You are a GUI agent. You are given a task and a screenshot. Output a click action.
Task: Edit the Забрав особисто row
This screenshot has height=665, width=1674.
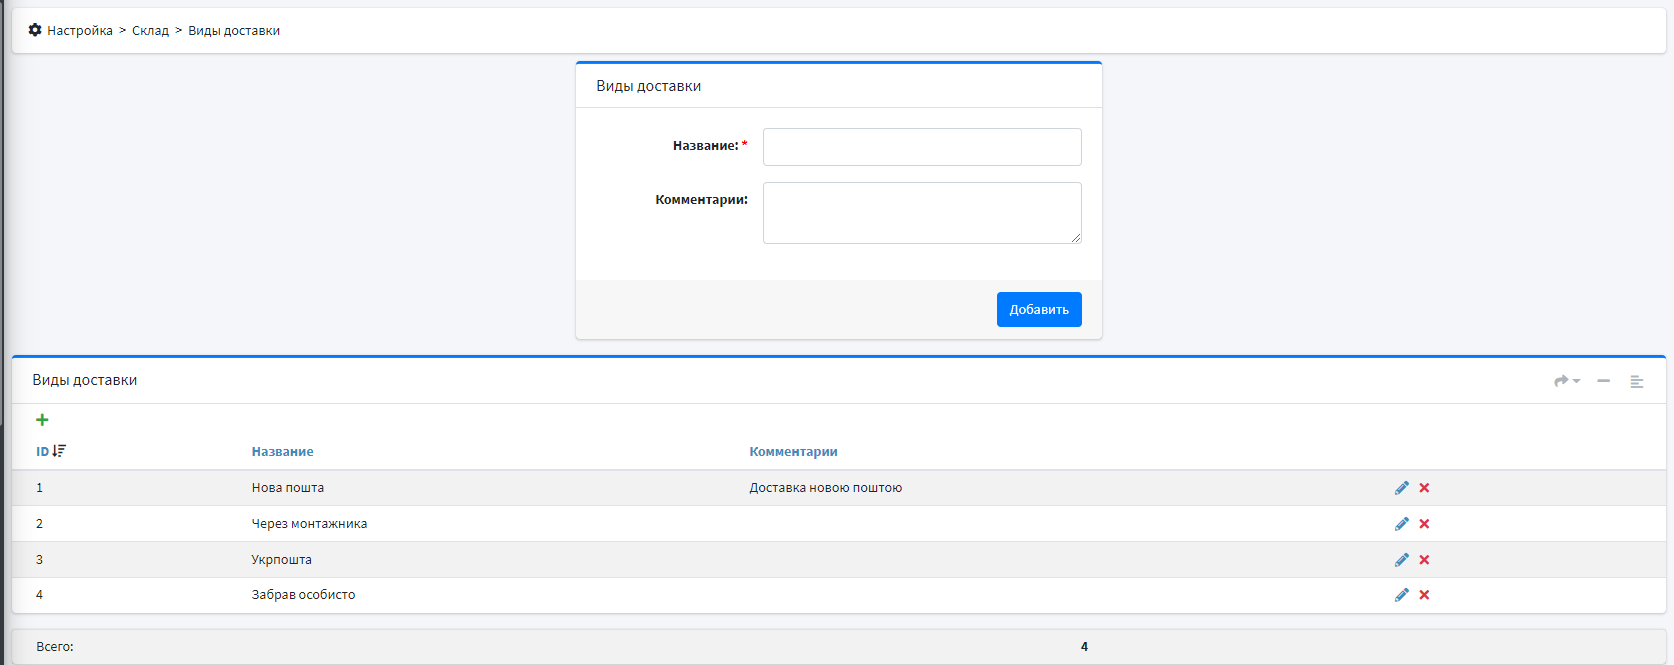pyautogui.click(x=1401, y=595)
